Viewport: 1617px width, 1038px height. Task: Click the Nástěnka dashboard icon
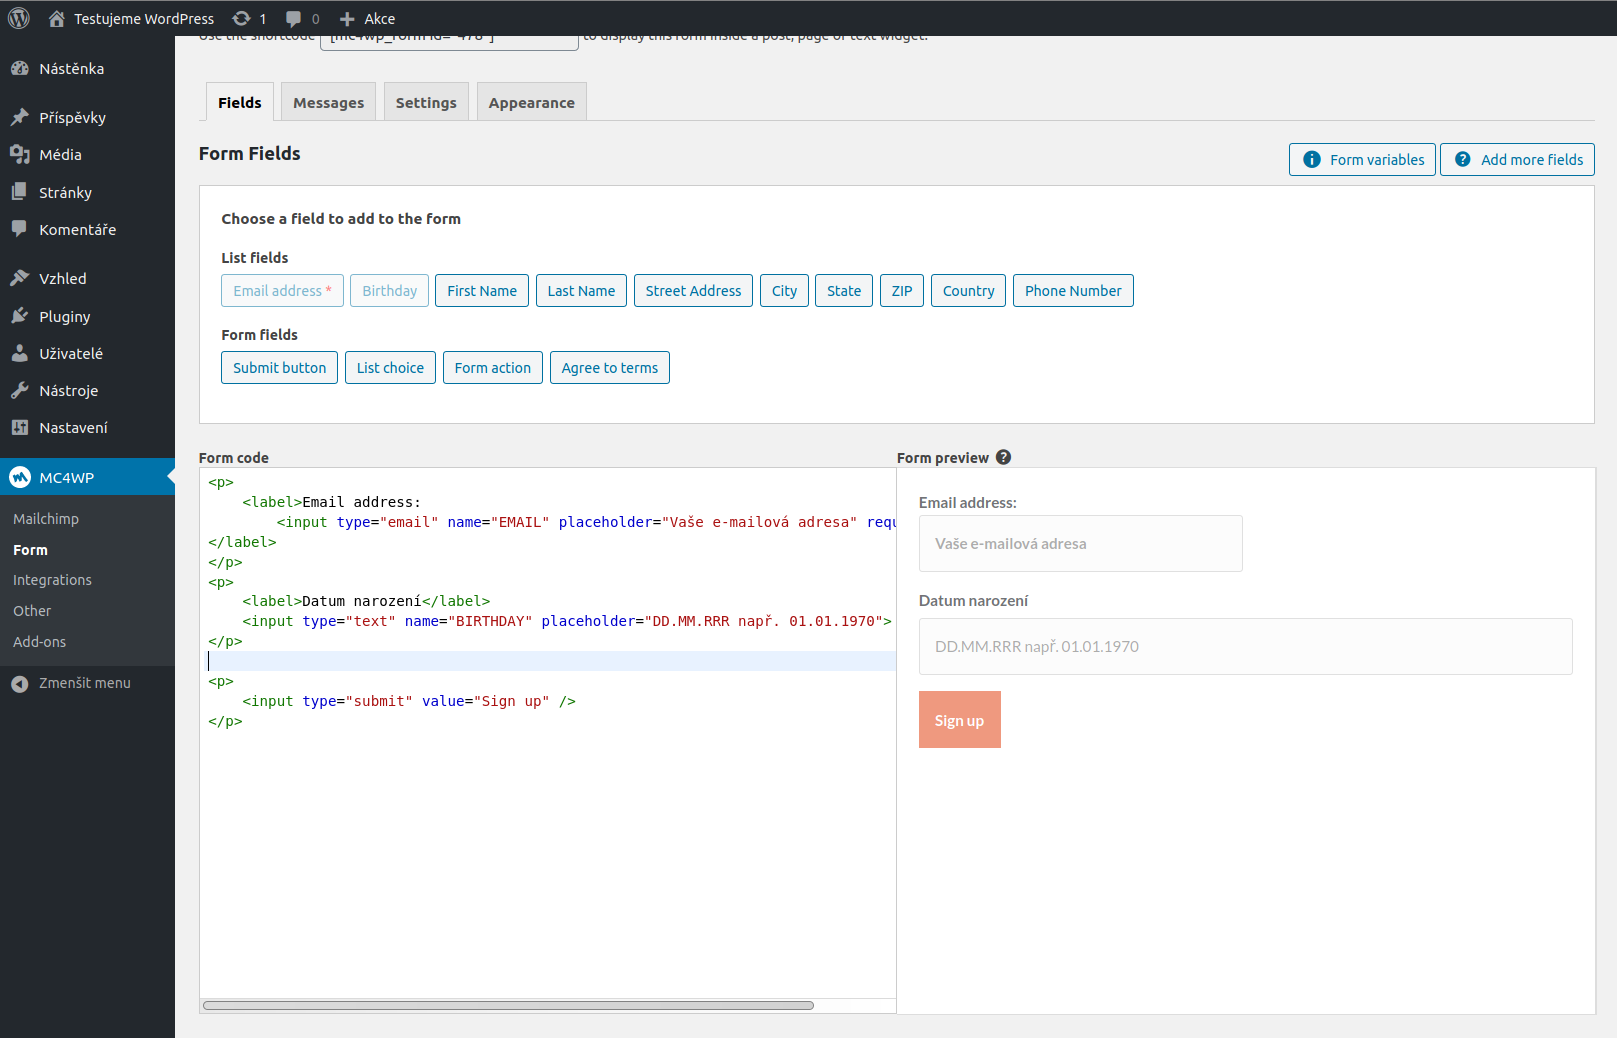19,69
